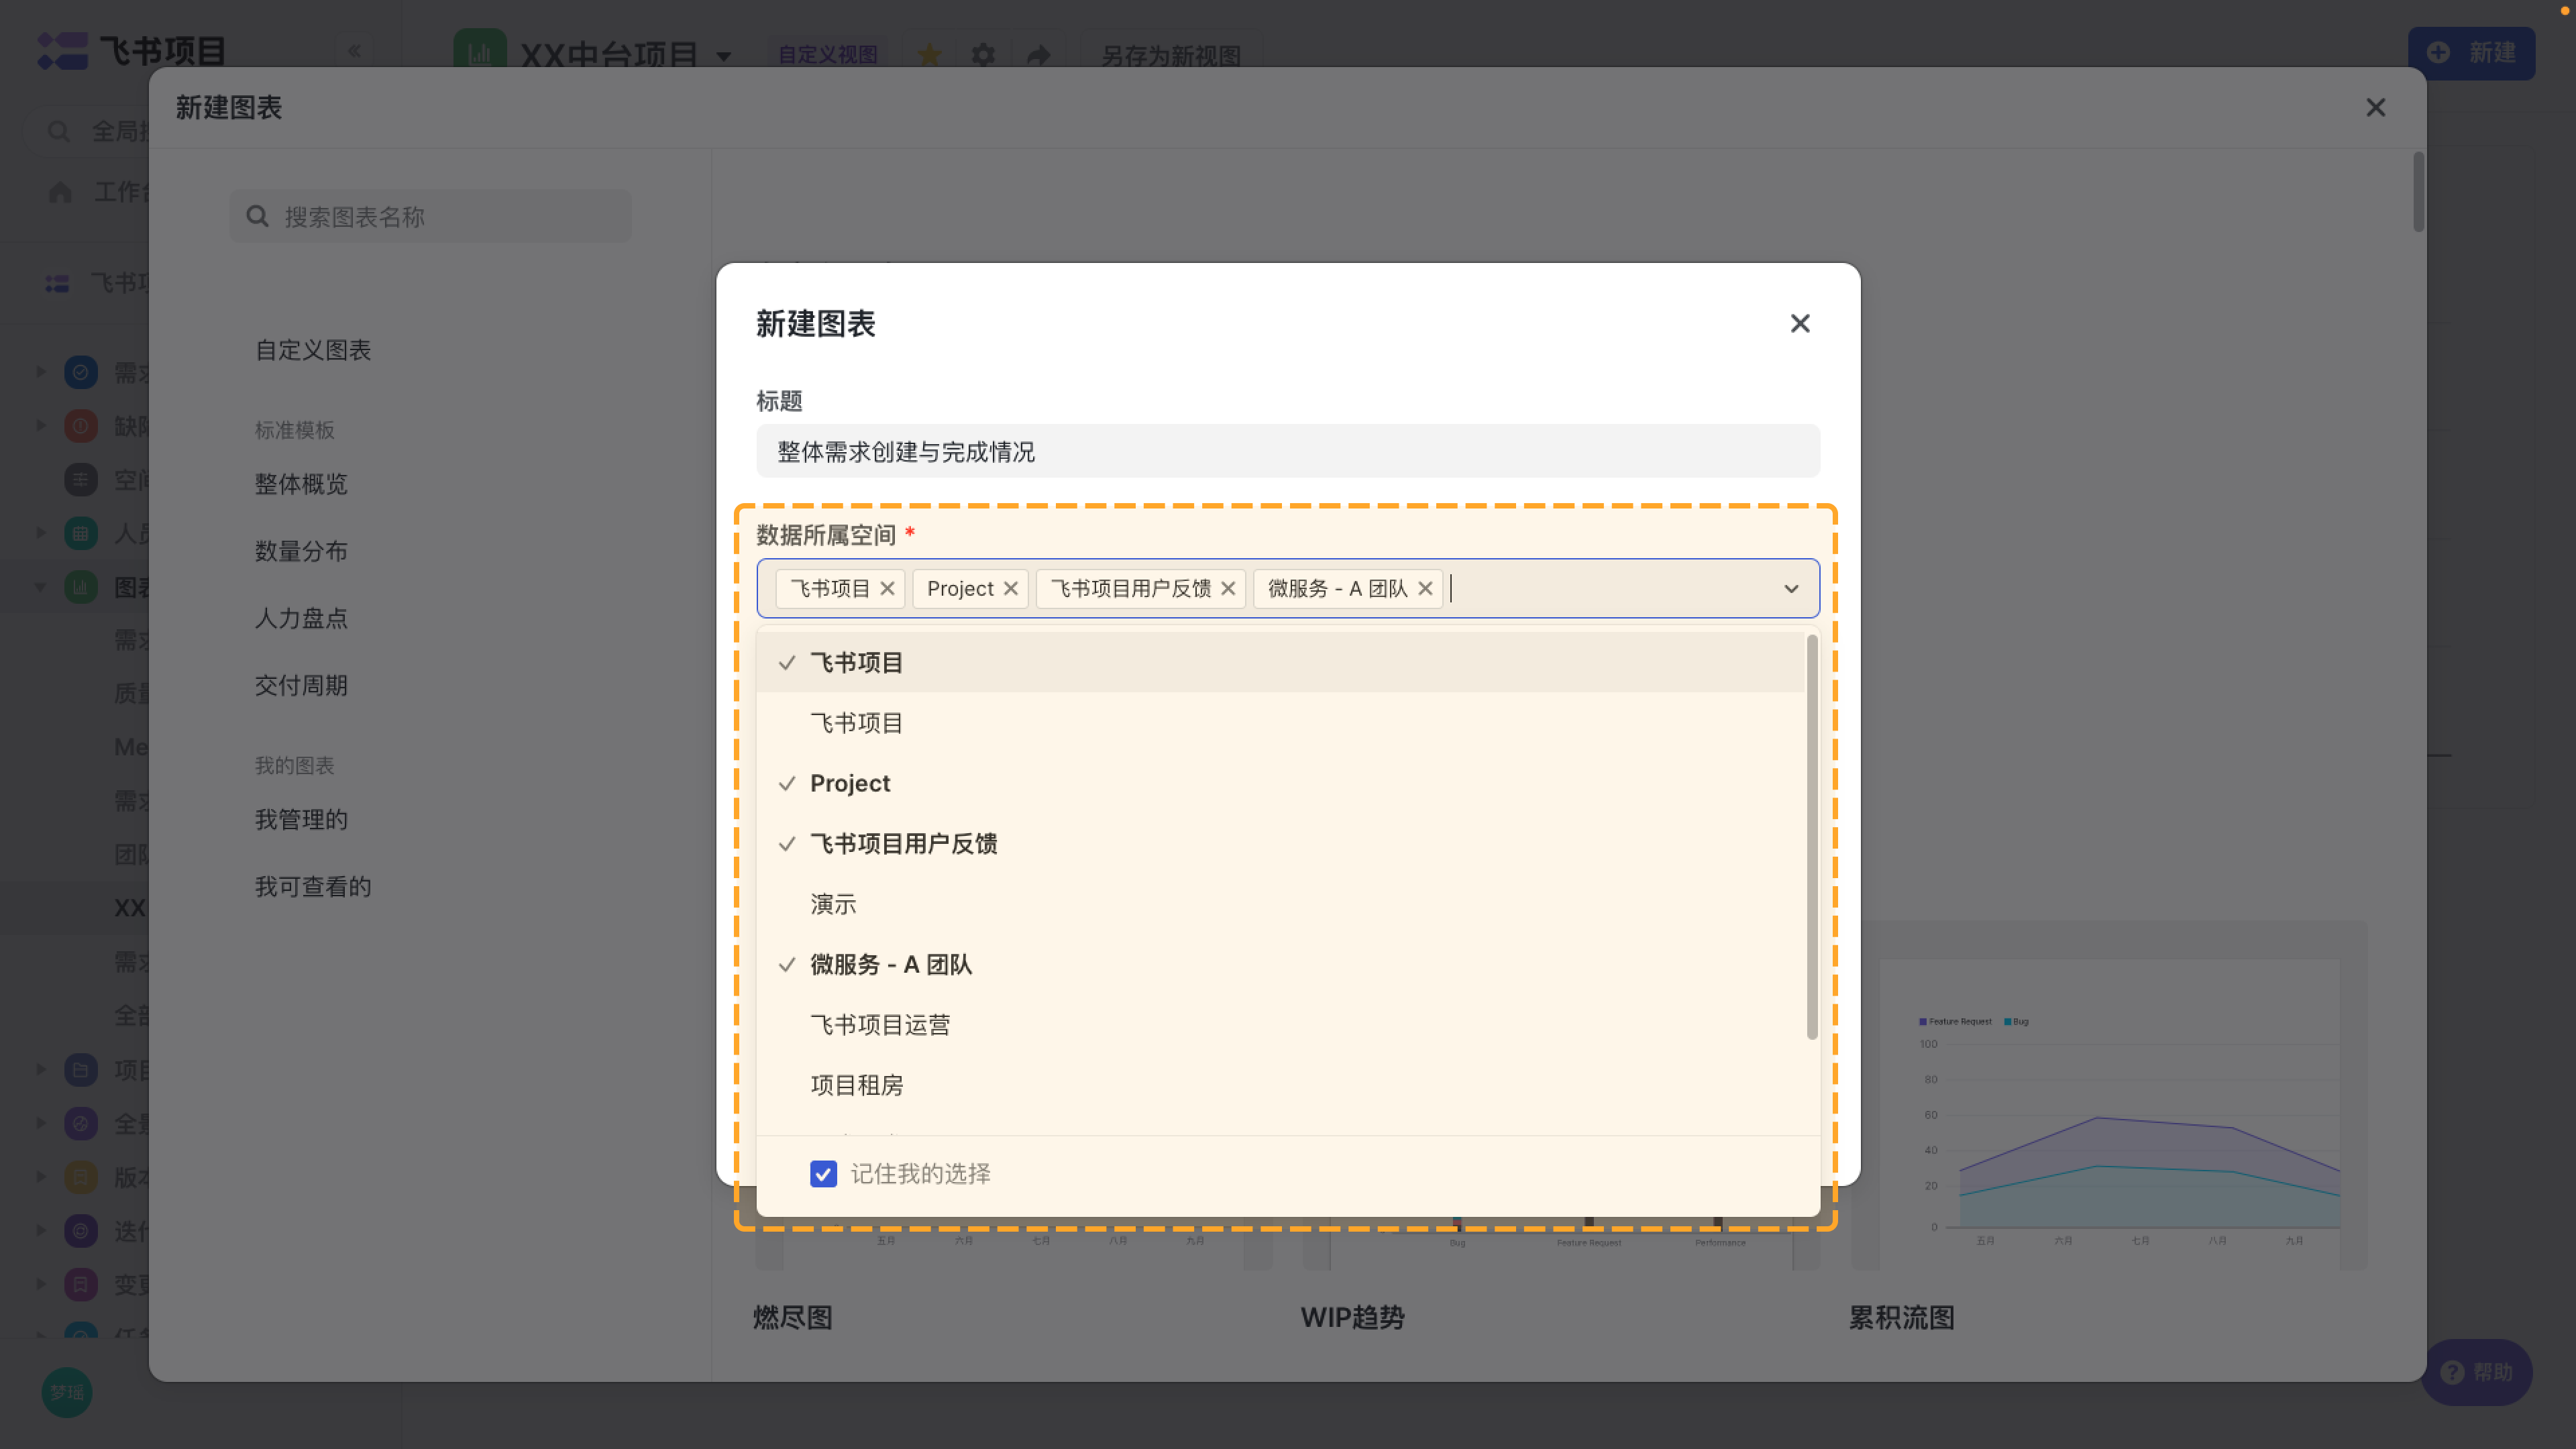The height and width of the screenshot is (1449, 2576).
Task: Toggle the 记住我的选择 checkbox
Action: click(x=823, y=1174)
